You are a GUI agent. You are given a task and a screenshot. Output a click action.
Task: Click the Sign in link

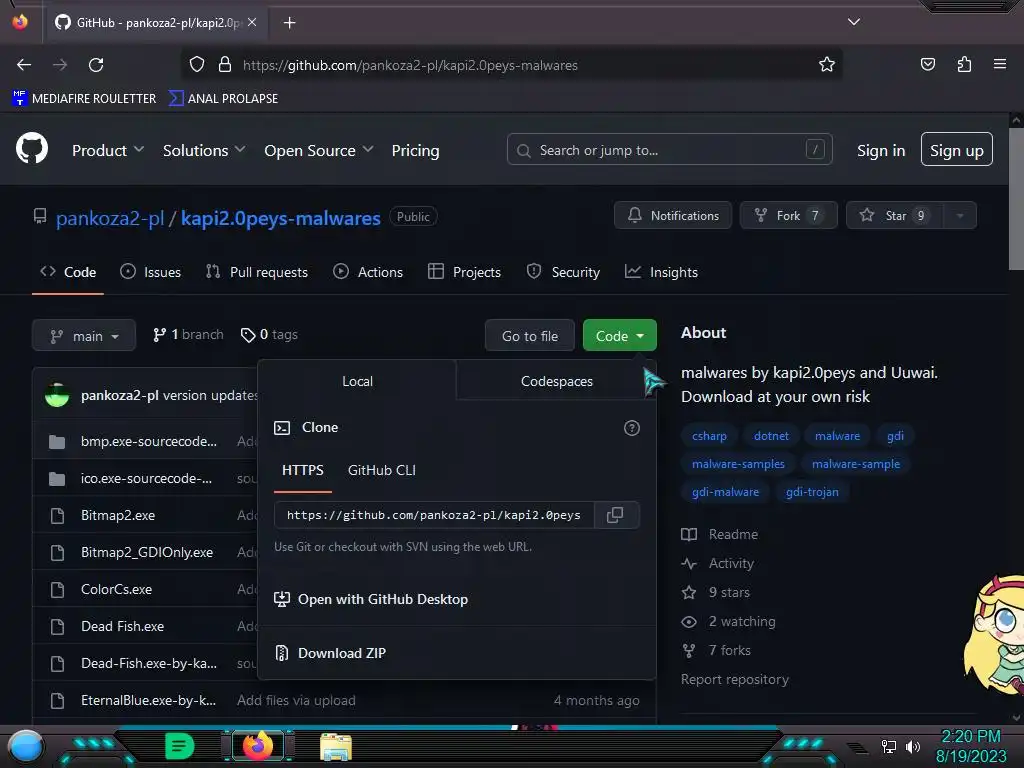coord(881,150)
